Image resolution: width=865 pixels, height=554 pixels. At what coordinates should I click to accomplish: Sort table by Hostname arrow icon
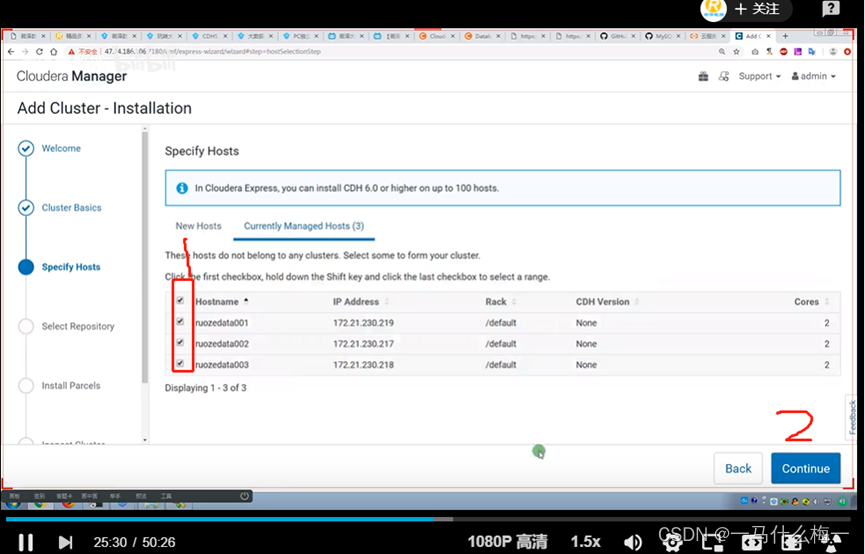(x=246, y=301)
